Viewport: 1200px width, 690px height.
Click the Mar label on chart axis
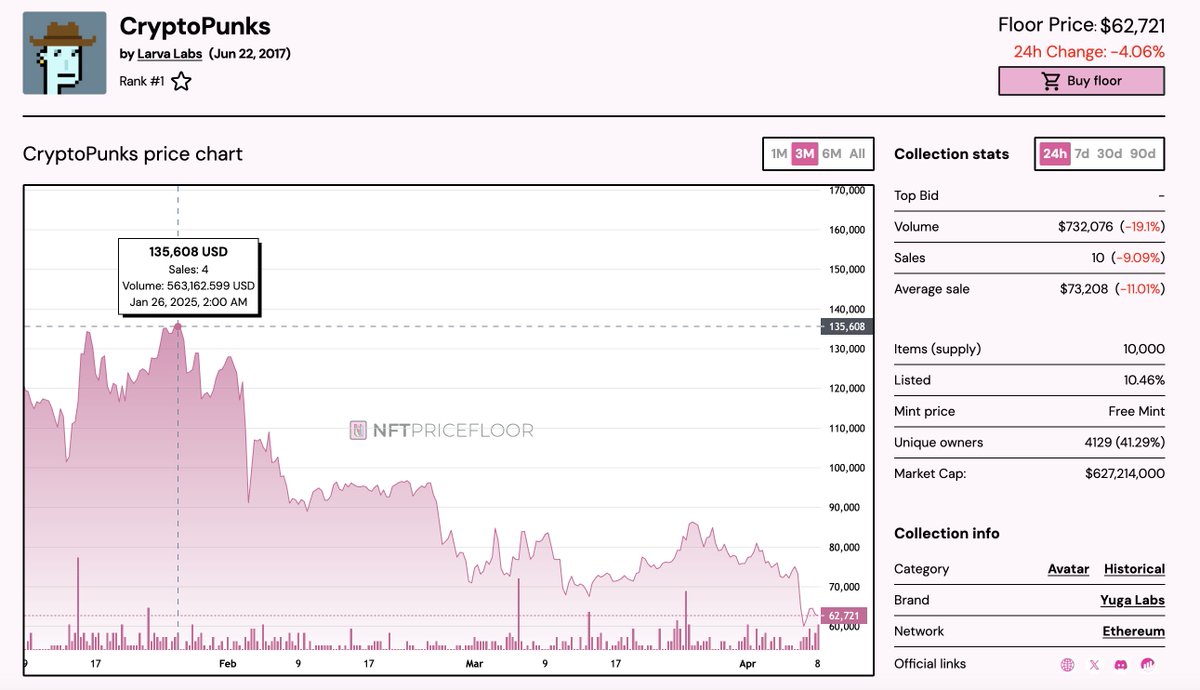(x=474, y=663)
